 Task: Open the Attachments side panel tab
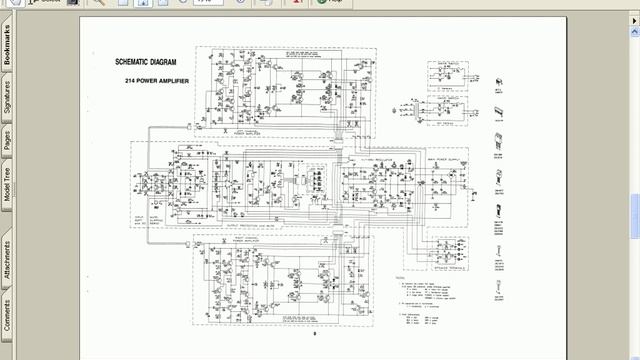[7, 260]
